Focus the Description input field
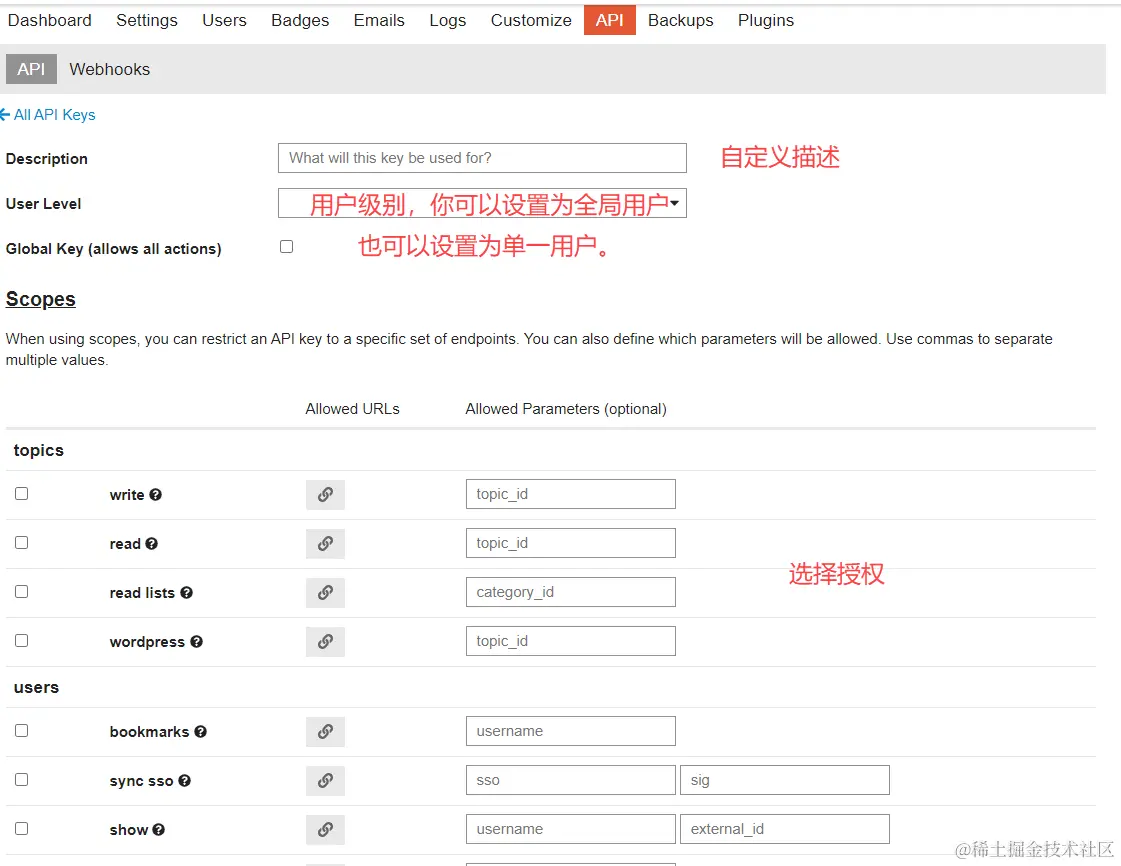1121x866 pixels. point(482,158)
